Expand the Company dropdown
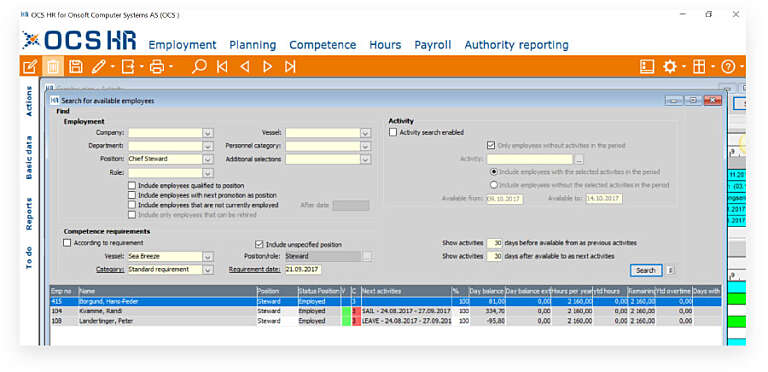The height and width of the screenshot is (372, 768). click(x=208, y=133)
